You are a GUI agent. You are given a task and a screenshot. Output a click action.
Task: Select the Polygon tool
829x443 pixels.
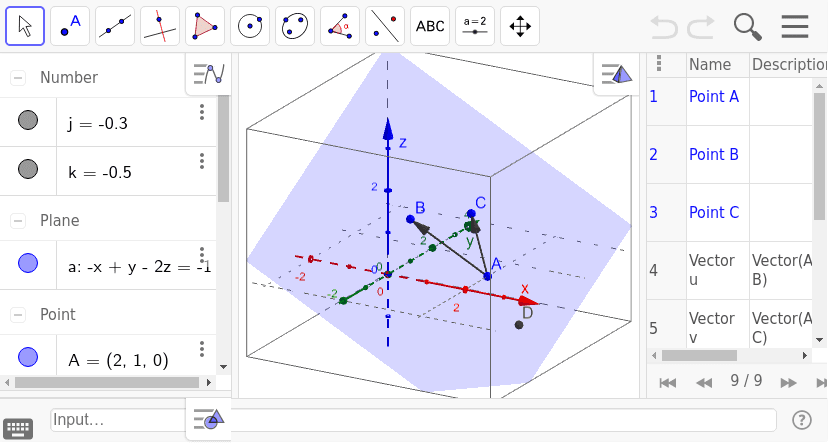(205, 26)
